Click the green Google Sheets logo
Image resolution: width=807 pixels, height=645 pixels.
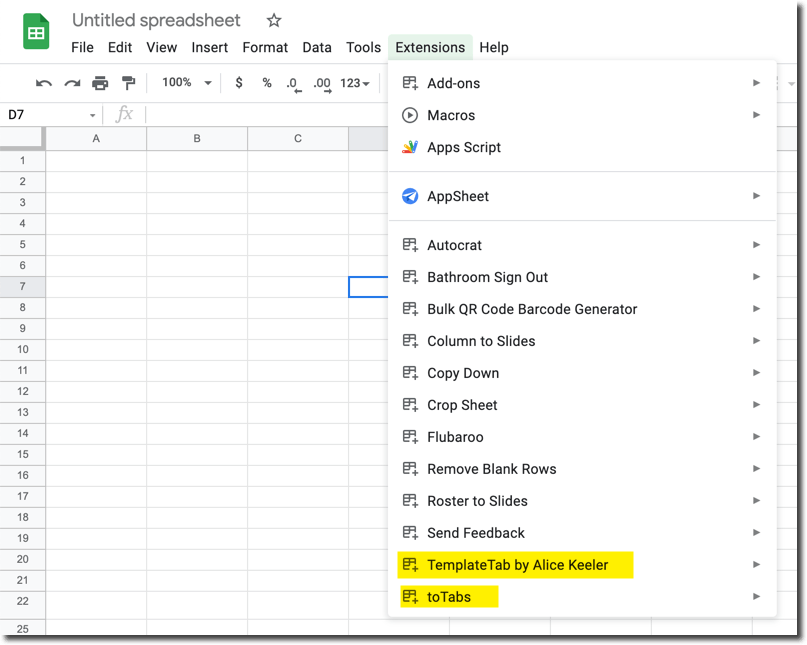coord(36,31)
